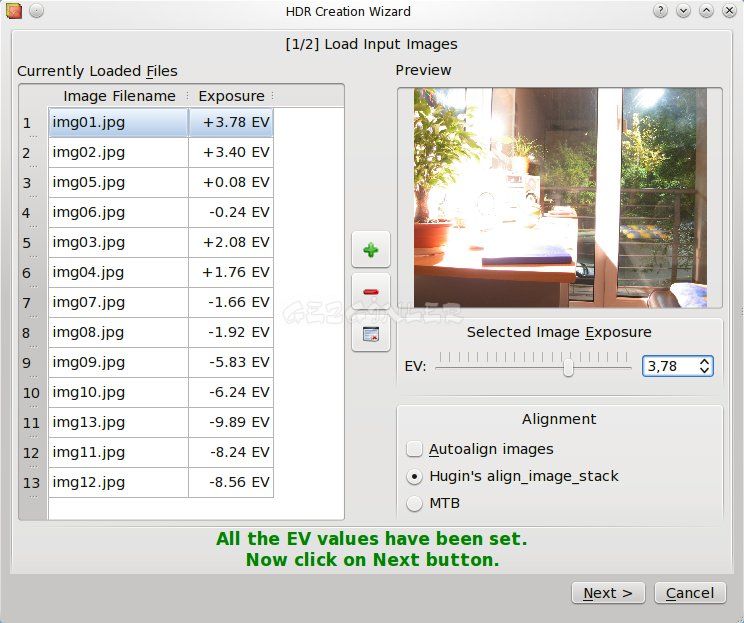Viewport: 744px width, 623px height.
Task: Click the Exposure column header
Action: coord(232,96)
